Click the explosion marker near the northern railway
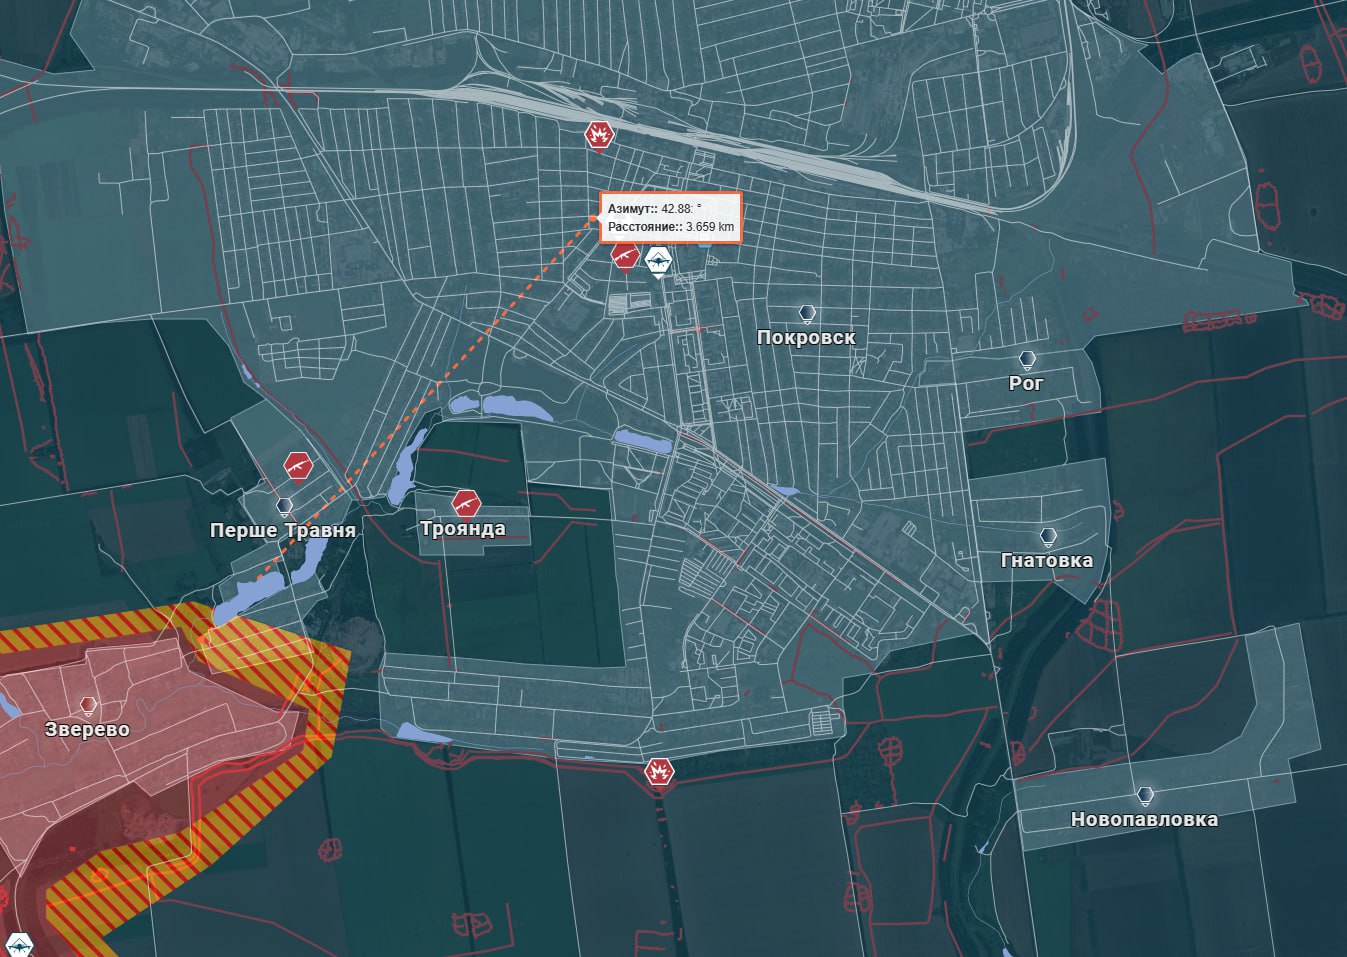Image resolution: width=1347 pixels, height=957 pixels. pos(599,135)
